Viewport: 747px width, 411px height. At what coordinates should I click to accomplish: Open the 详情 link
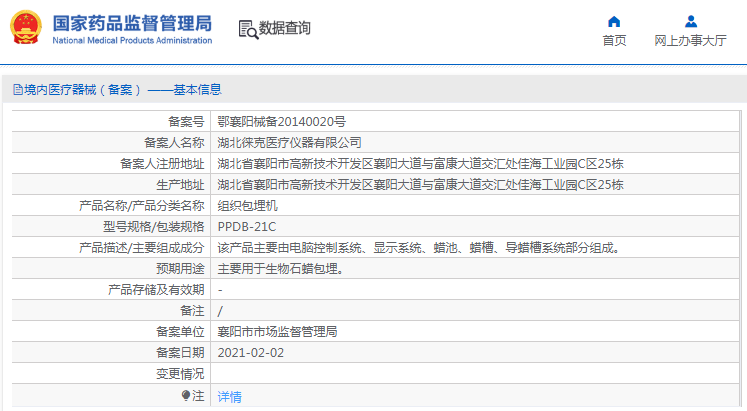[229, 396]
